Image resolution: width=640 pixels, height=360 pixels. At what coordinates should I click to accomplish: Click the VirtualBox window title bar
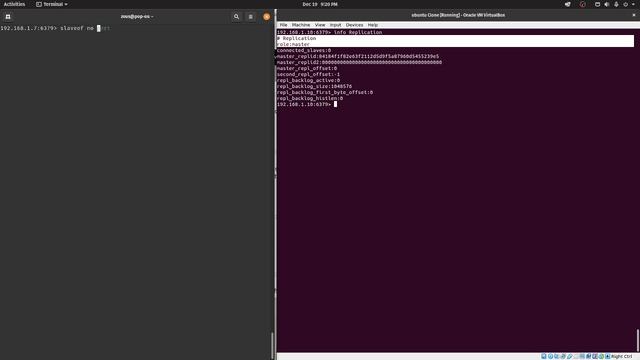coord(458,15)
